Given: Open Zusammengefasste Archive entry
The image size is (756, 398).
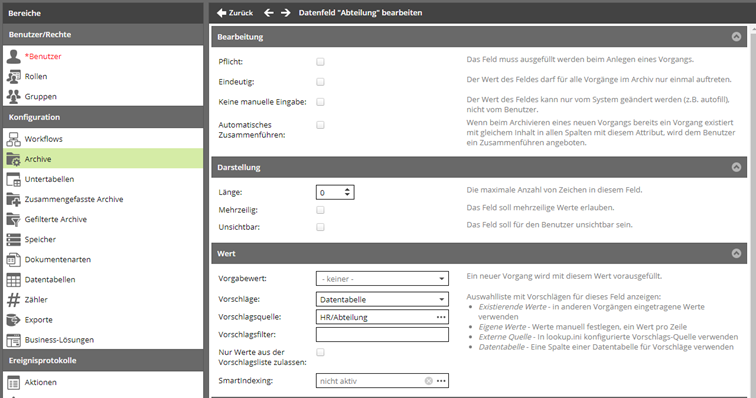Looking at the screenshot, I should point(74,199).
